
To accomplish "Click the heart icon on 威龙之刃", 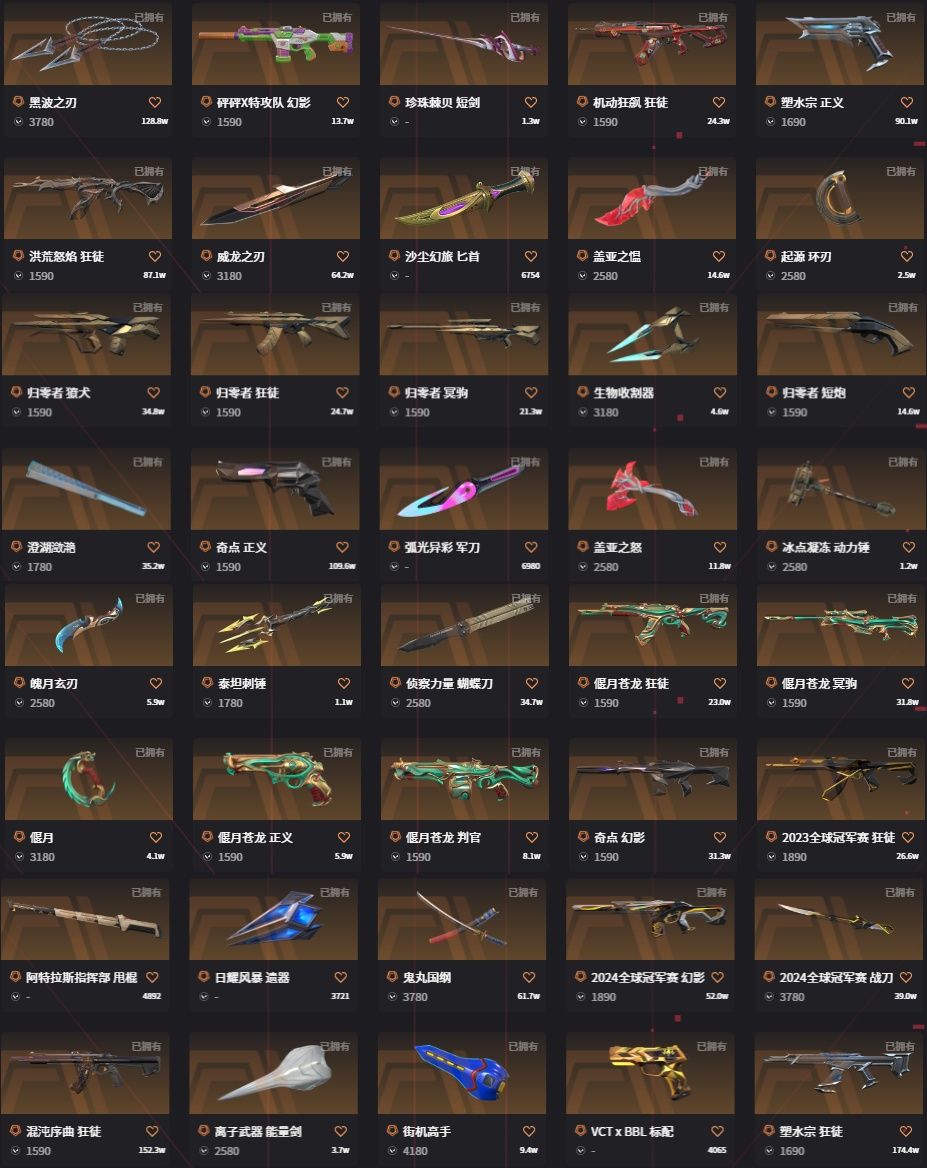I will tap(343, 256).
